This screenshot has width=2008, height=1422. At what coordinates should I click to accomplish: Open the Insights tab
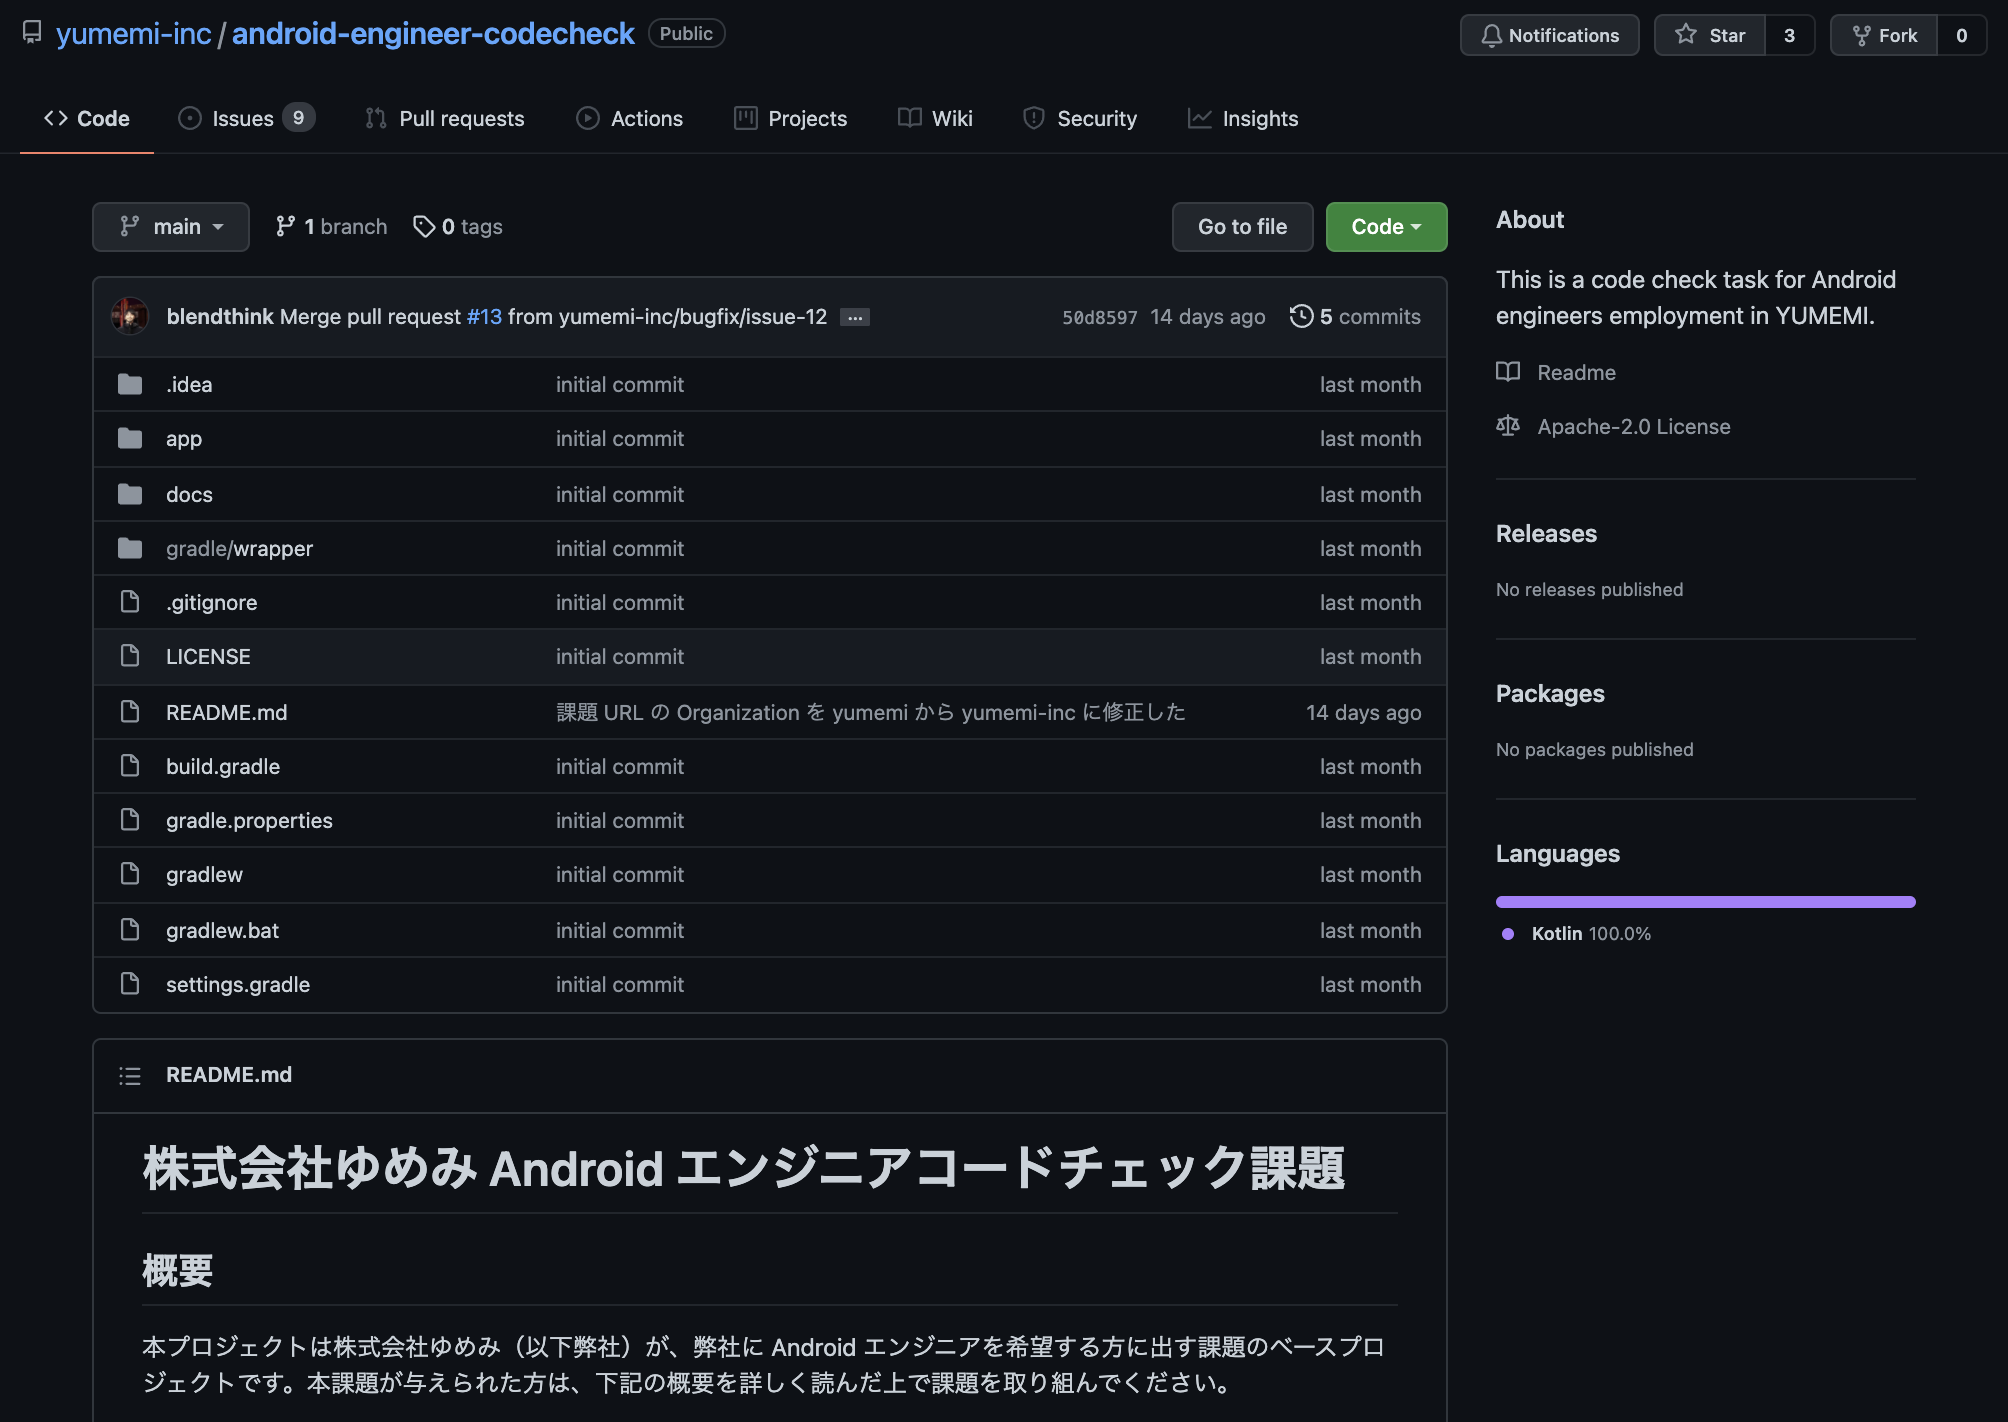click(x=1243, y=118)
